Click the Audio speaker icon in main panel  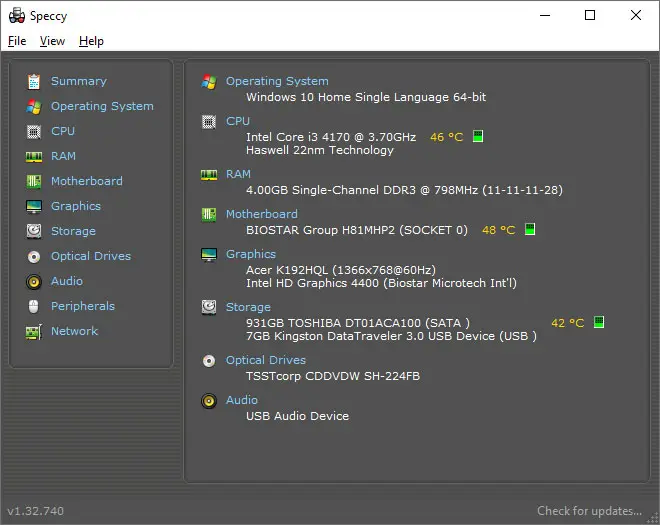pos(209,401)
